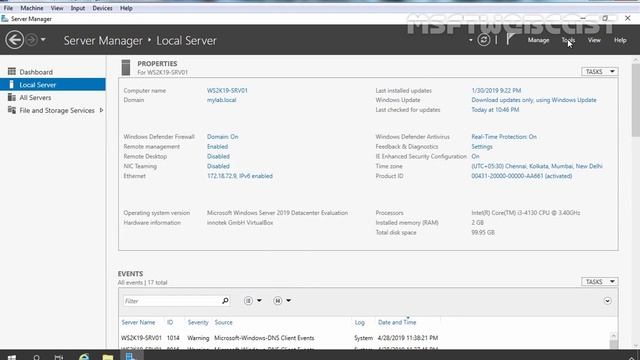Click the events Filter input field
Image resolution: width=640 pixels, height=360 pixels.
[x=171, y=301]
